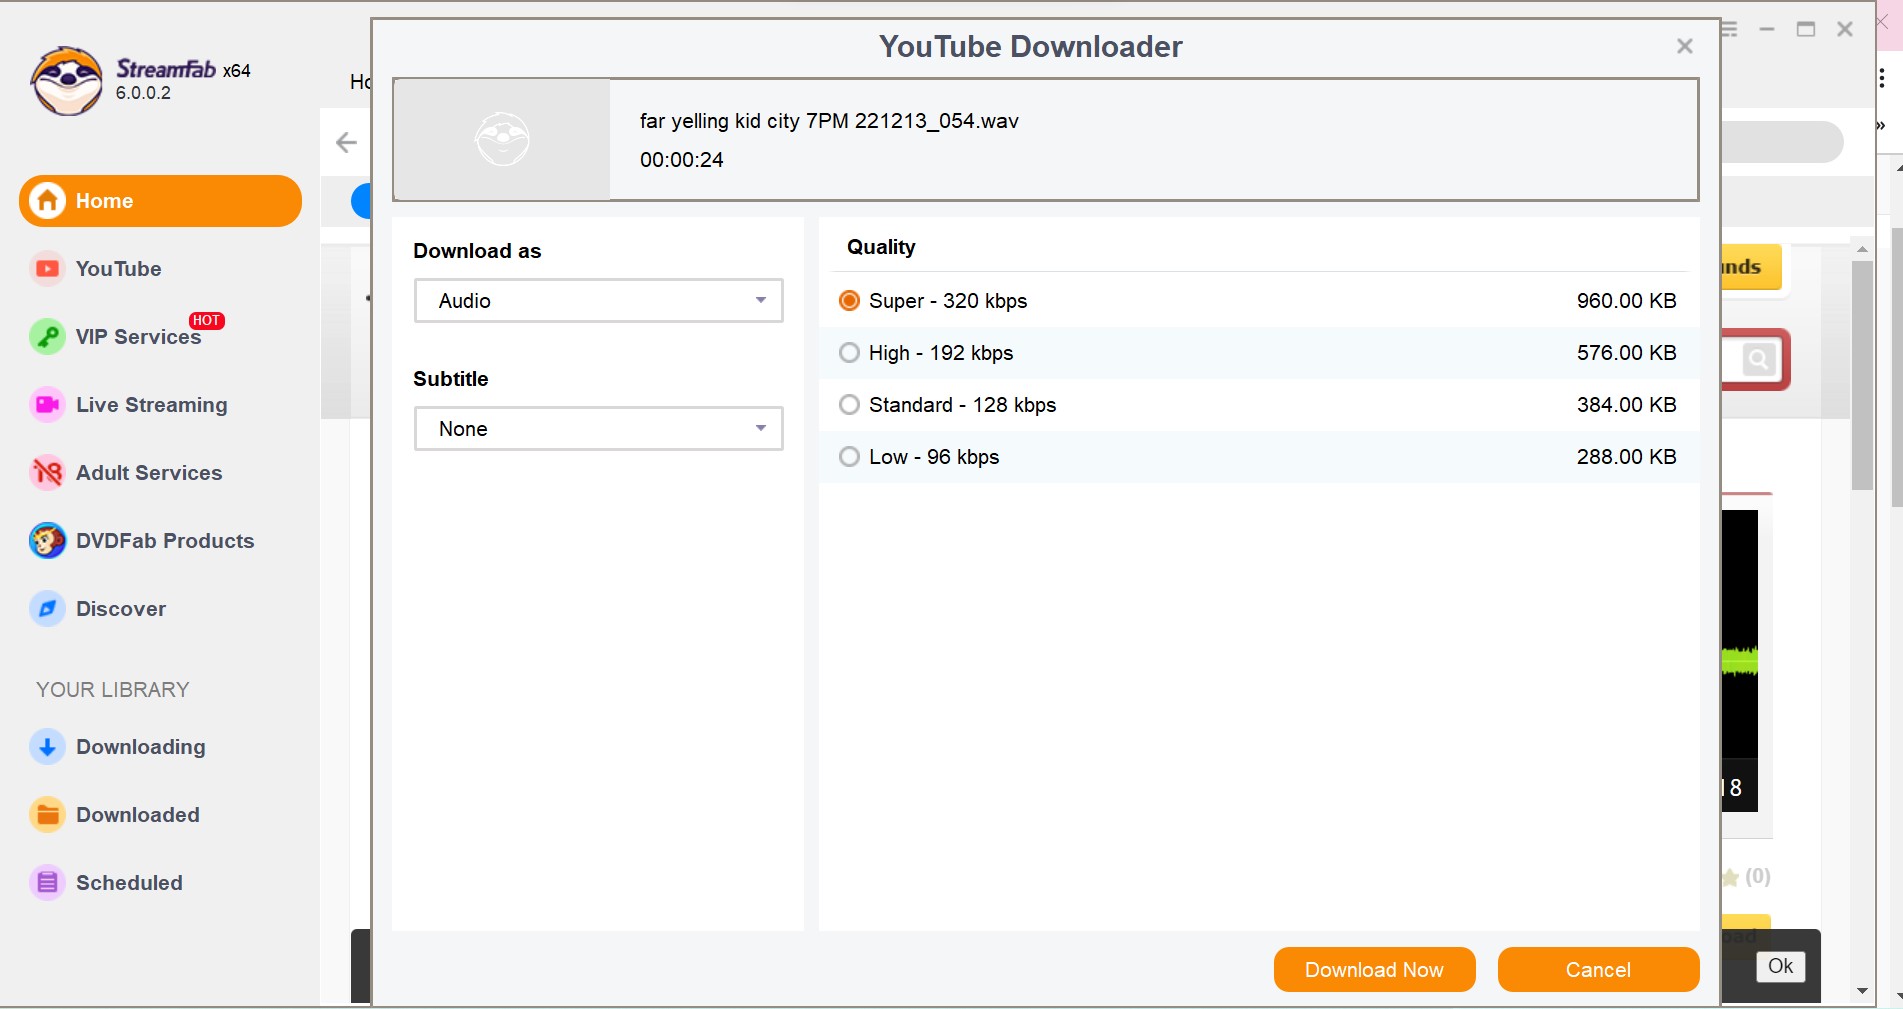Click the vertical three-dot menu icon
Image resolution: width=1903 pixels, height=1009 pixels.
coord(1882,78)
